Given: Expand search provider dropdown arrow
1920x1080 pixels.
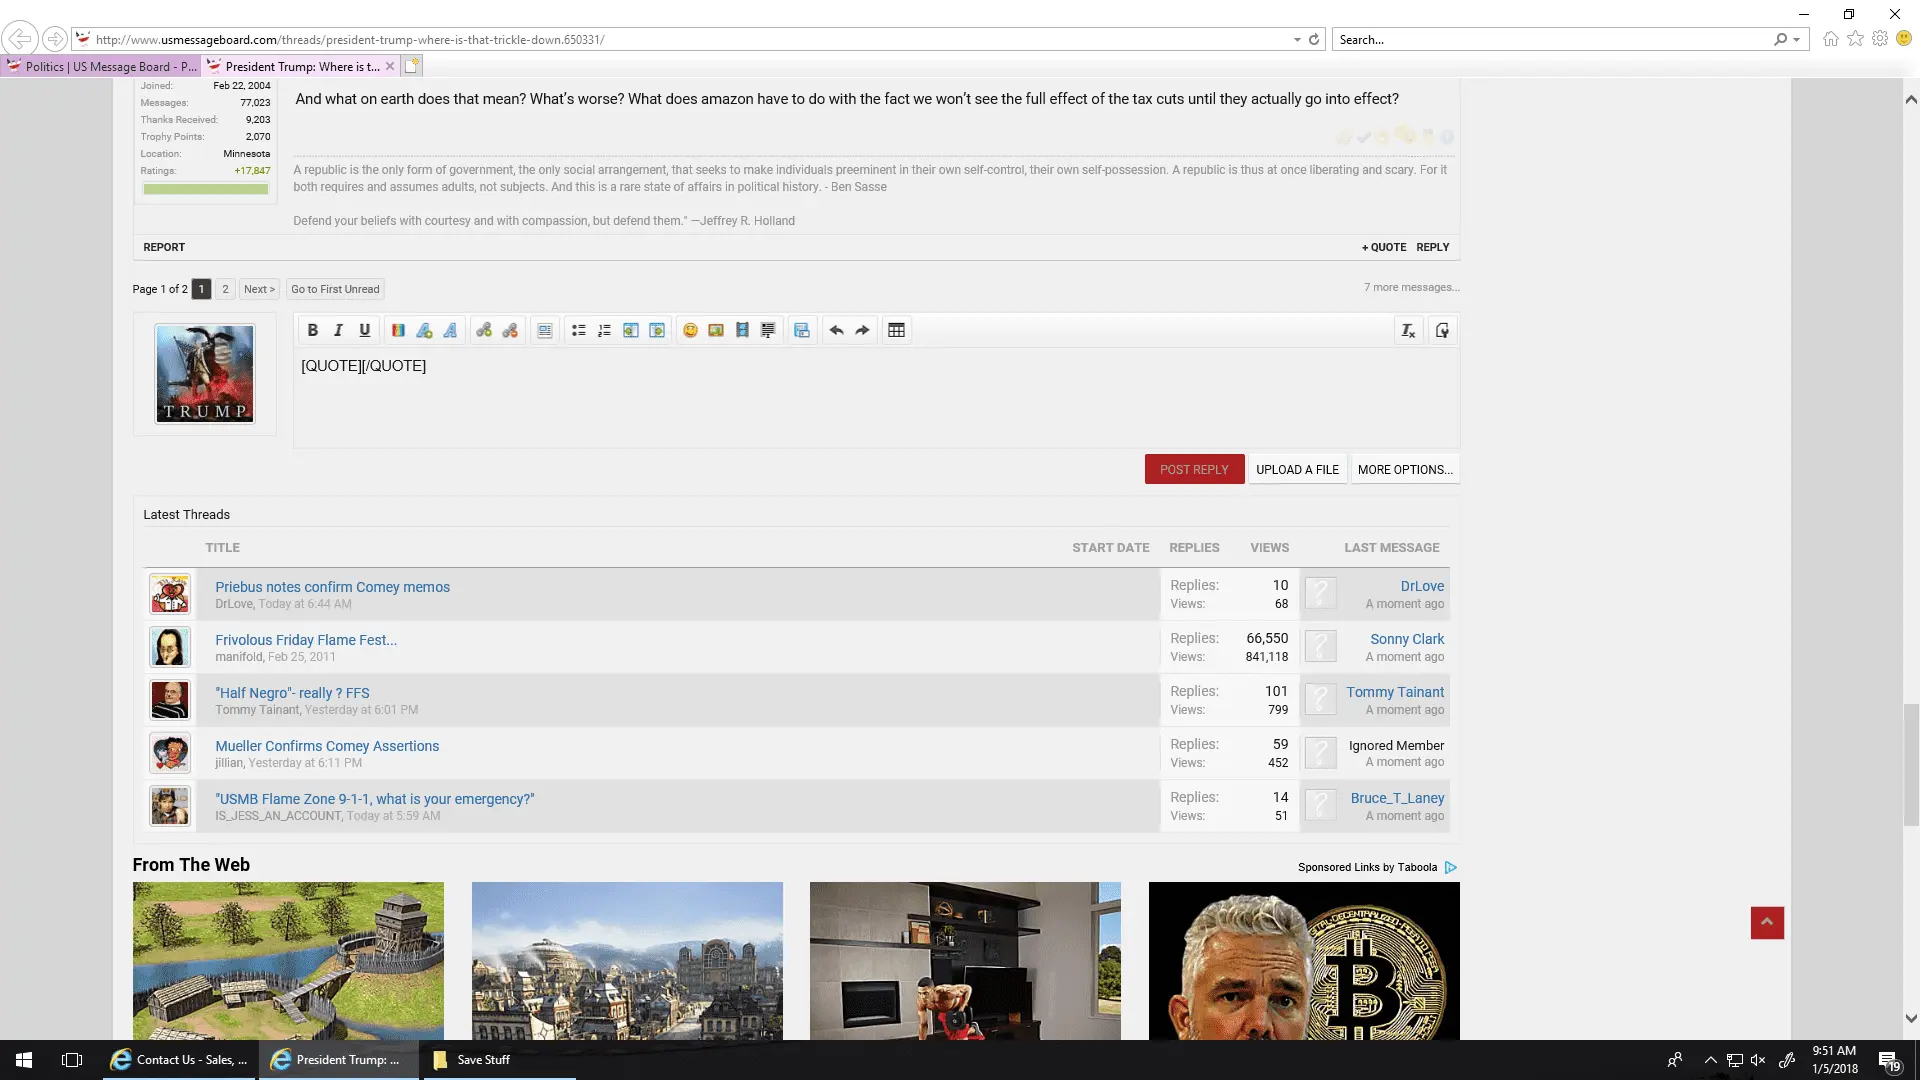Looking at the screenshot, I should click(1797, 40).
